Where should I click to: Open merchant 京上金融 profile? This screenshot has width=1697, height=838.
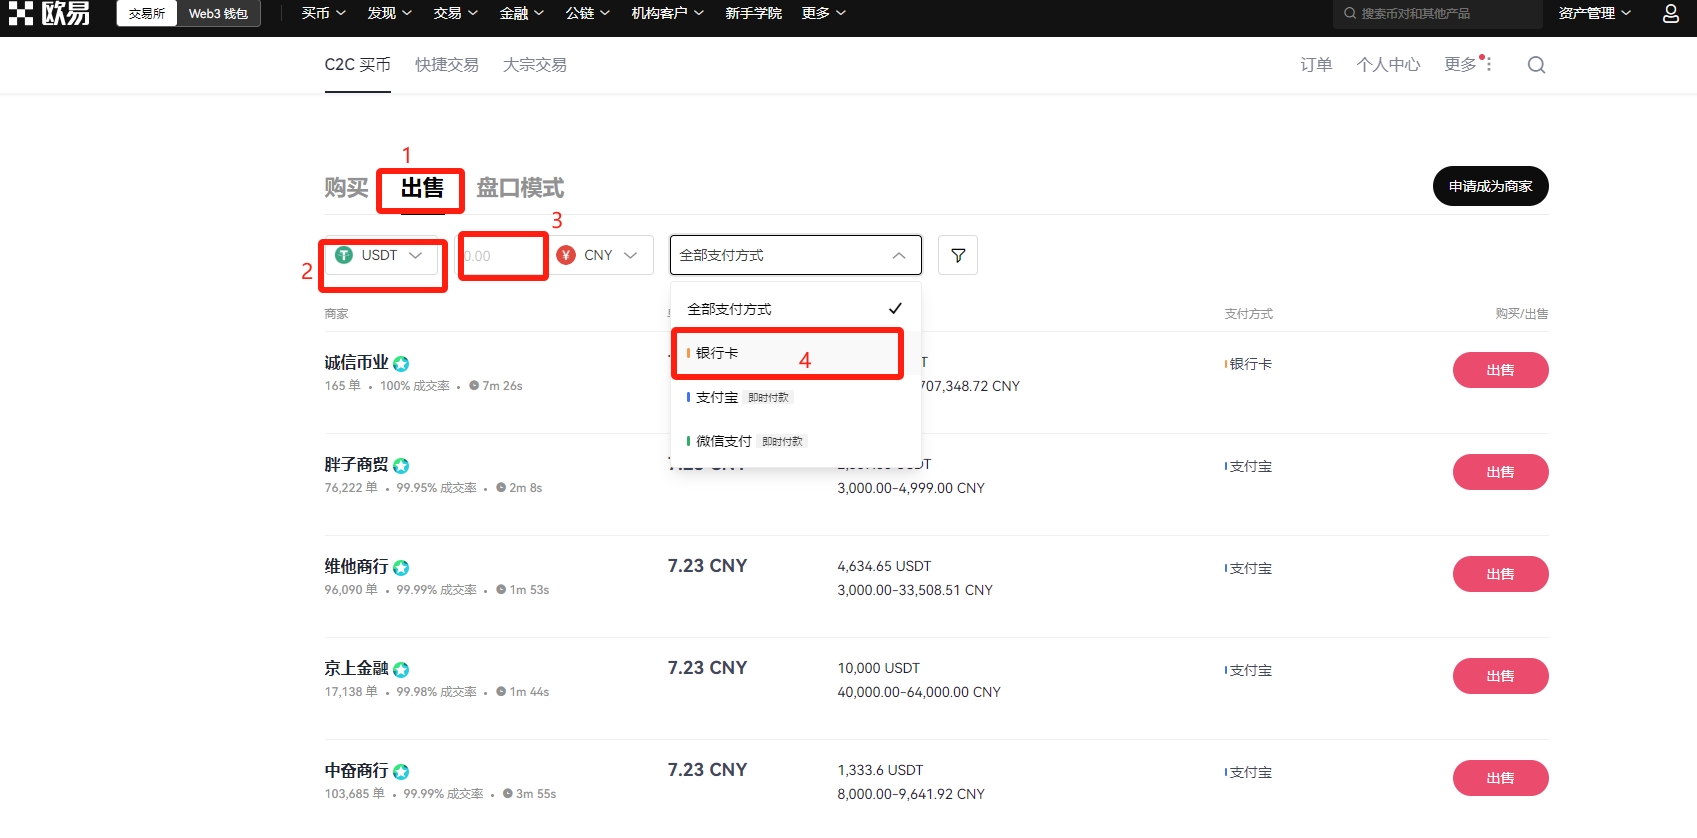point(356,669)
